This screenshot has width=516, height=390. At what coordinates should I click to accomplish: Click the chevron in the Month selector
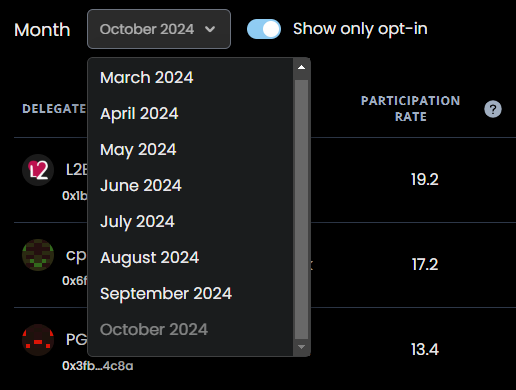pos(210,29)
